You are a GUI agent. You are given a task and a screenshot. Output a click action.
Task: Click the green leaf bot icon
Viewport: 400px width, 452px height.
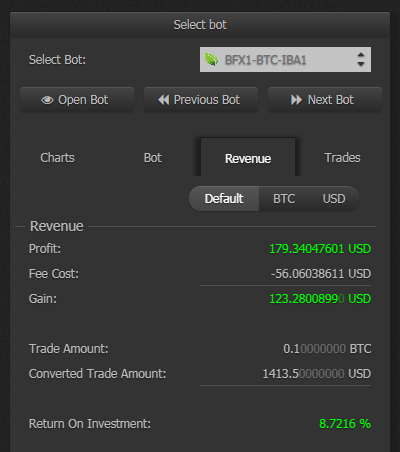211,60
